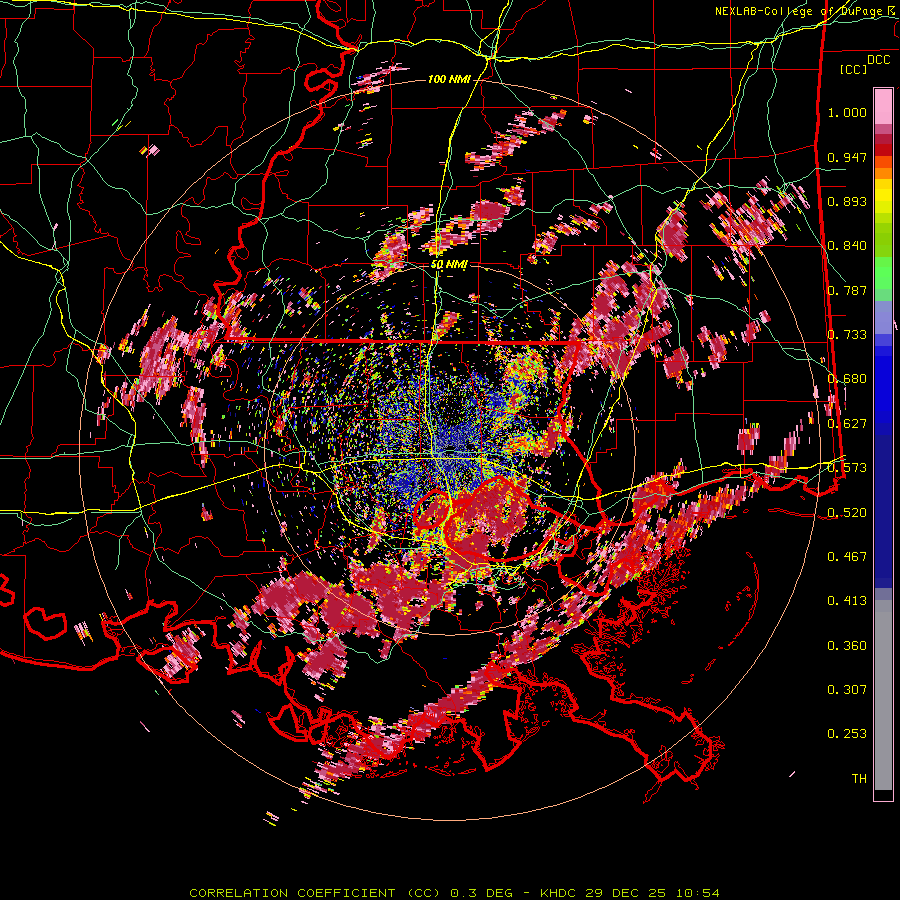The width and height of the screenshot is (900, 900).
Task: Pick the gray segment of the color bar
Action: [883, 695]
